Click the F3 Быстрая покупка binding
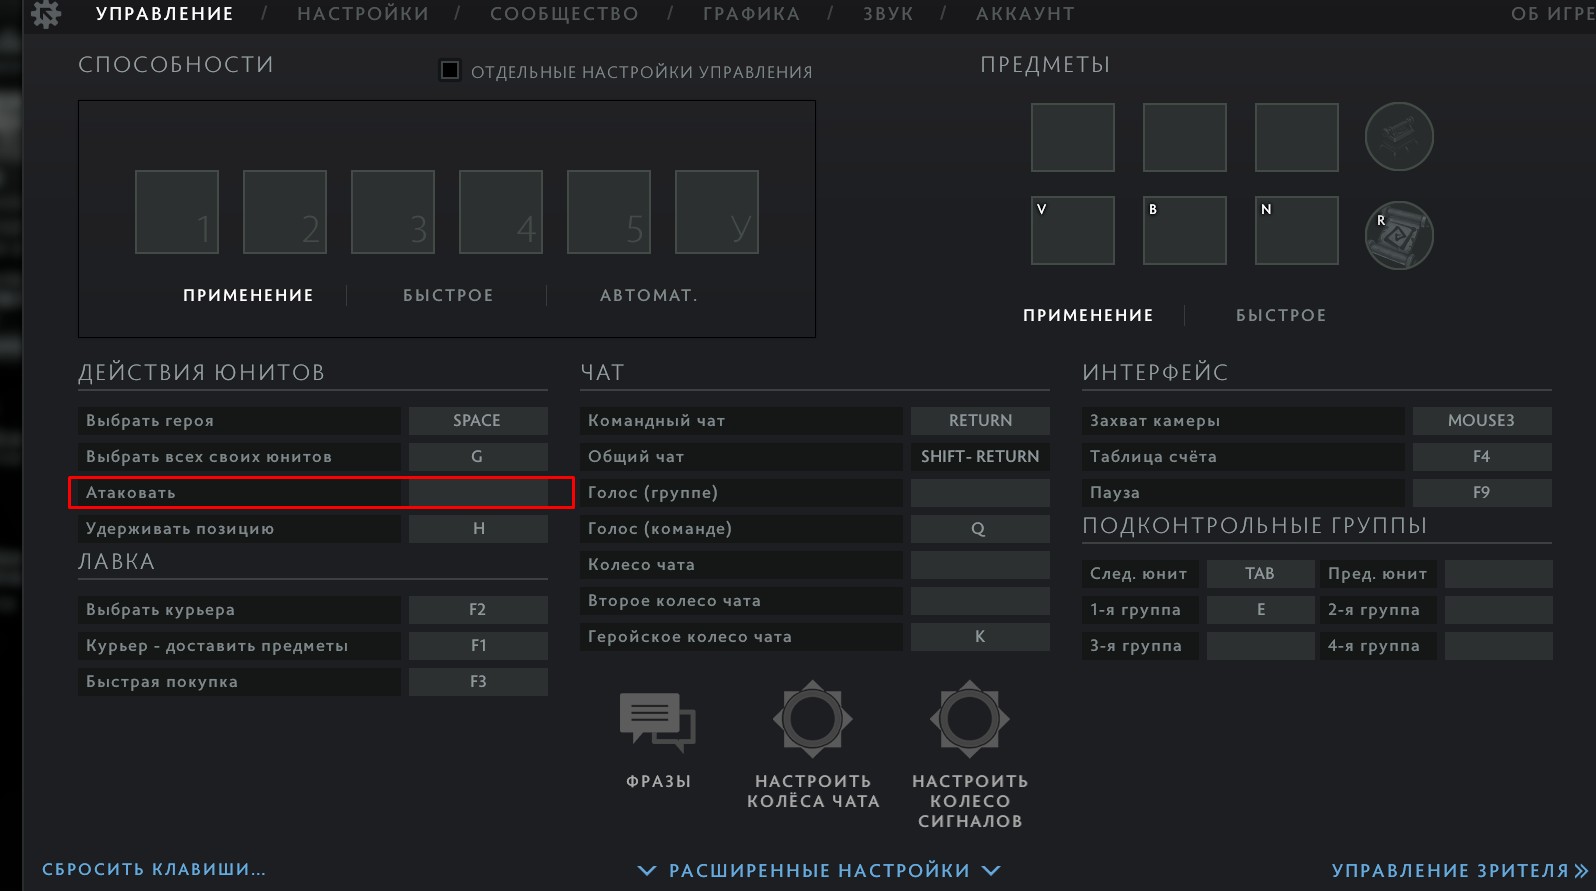This screenshot has height=891, width=1596. pos(478,681)
